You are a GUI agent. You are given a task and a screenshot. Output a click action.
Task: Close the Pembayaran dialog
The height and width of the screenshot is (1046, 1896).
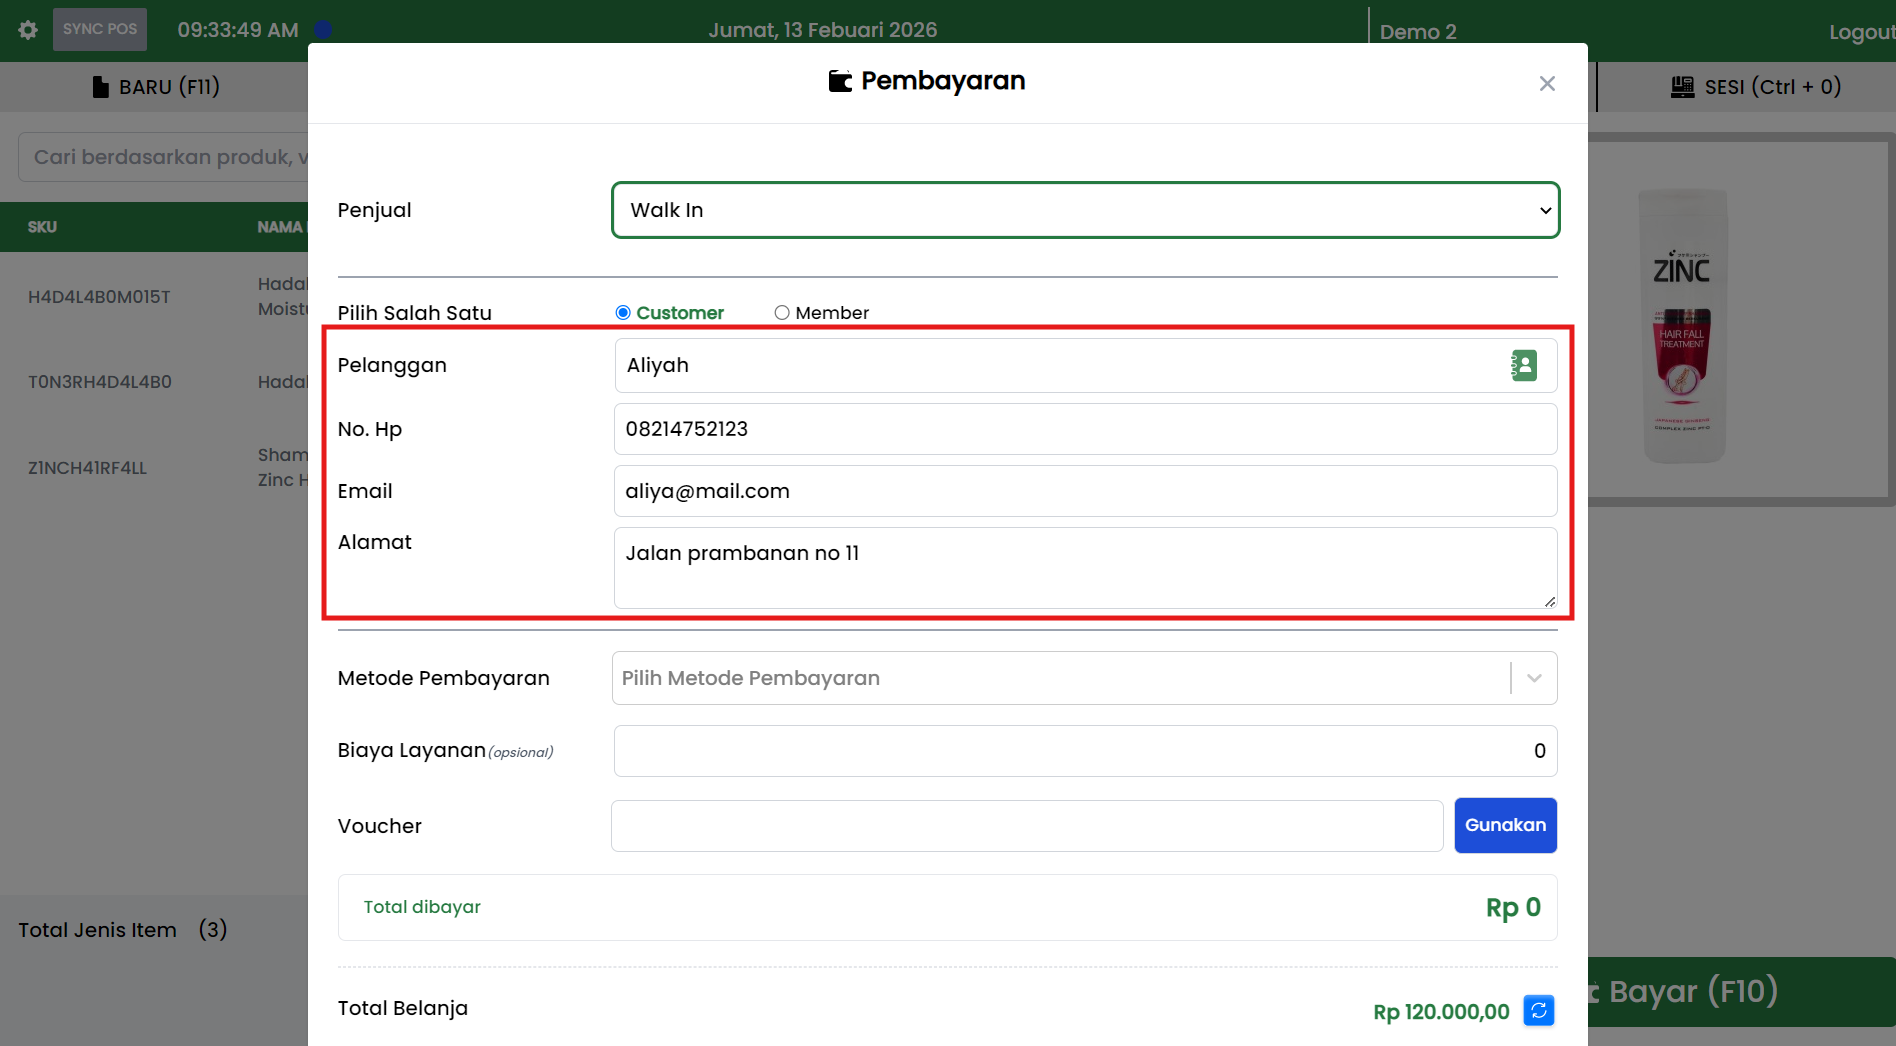point(1546,84)
